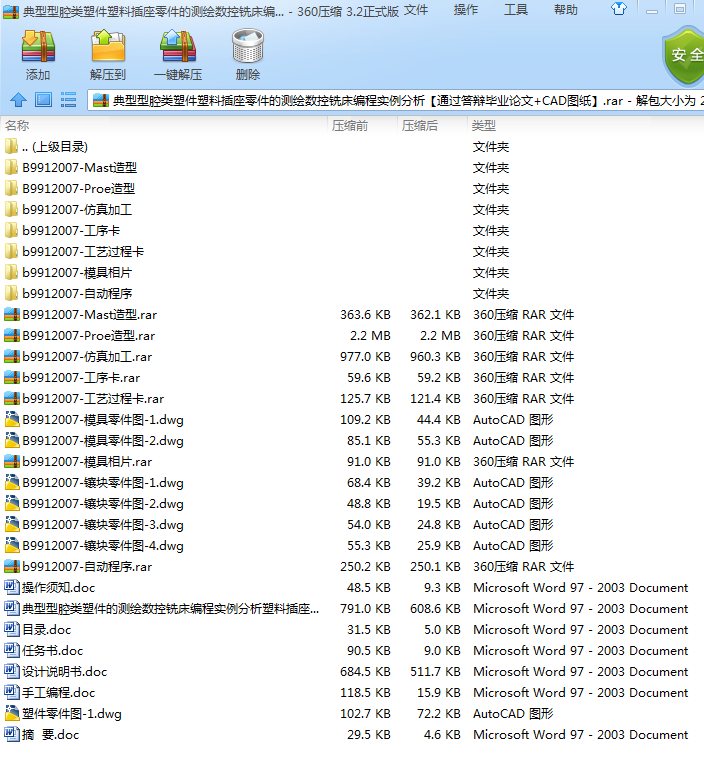Click the 解压到 (Extract to) icon
The width and height of the screenshot is (704, 761).
tap(108, 46)
